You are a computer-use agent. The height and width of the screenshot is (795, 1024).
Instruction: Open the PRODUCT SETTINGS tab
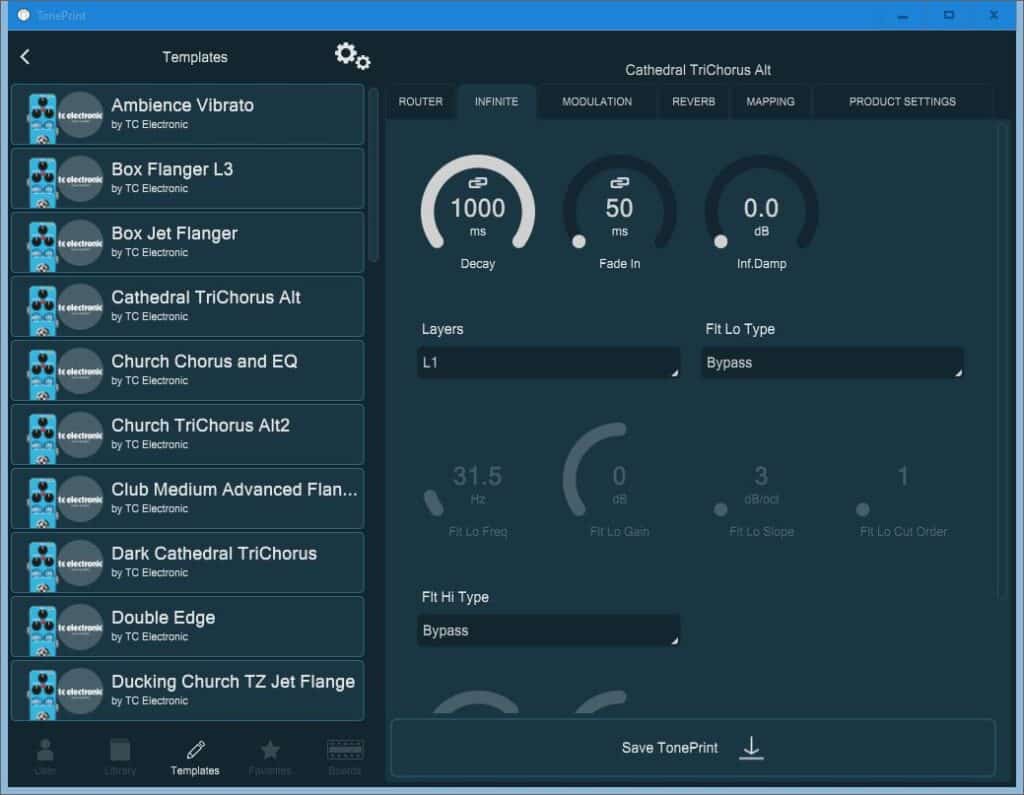pos(902,102)
